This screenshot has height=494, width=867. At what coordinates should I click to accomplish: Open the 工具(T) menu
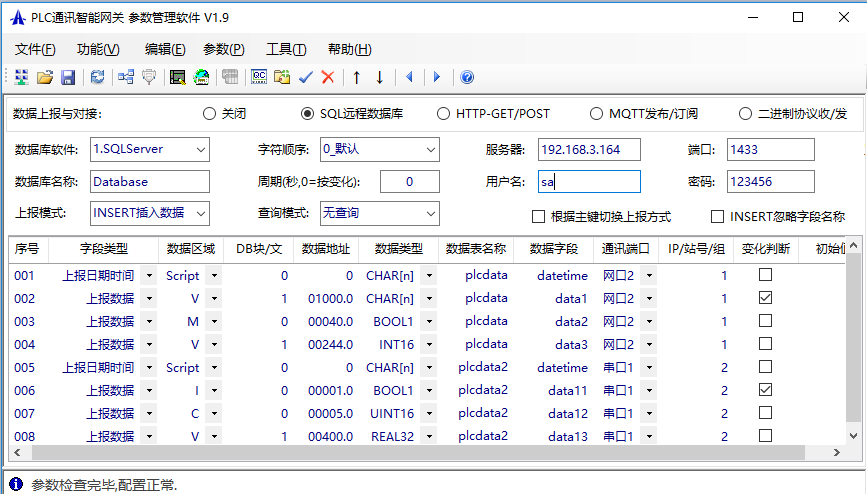coord(286,49)
